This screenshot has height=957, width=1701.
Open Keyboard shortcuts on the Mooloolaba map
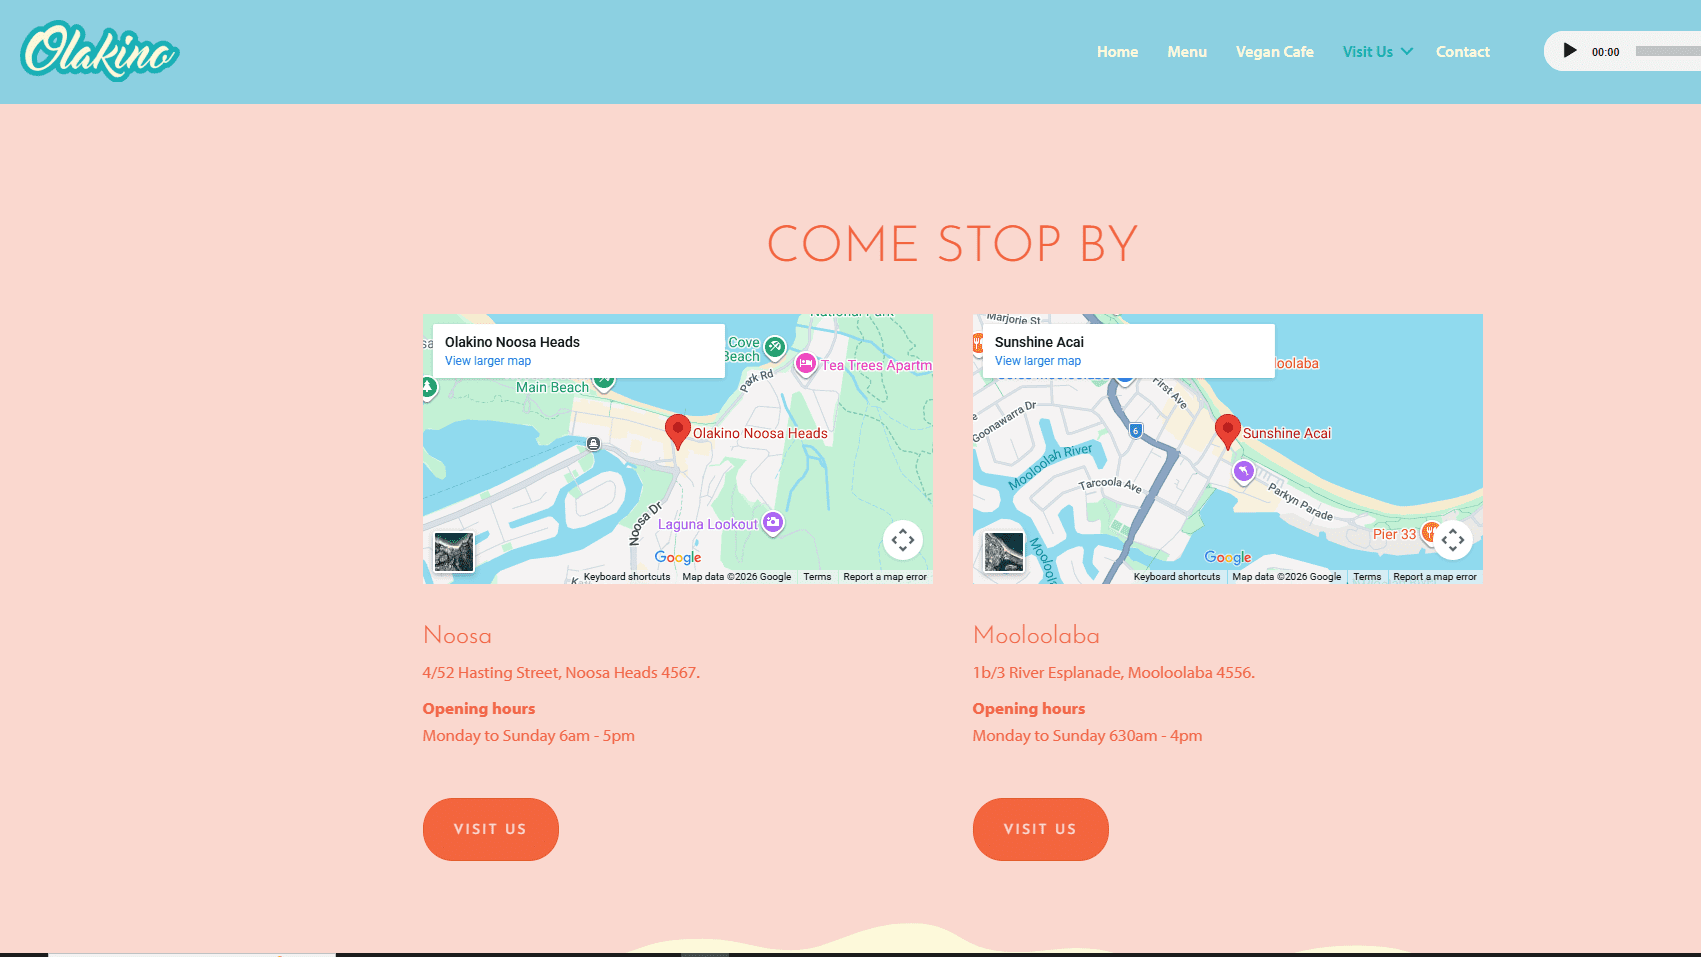1177,577
